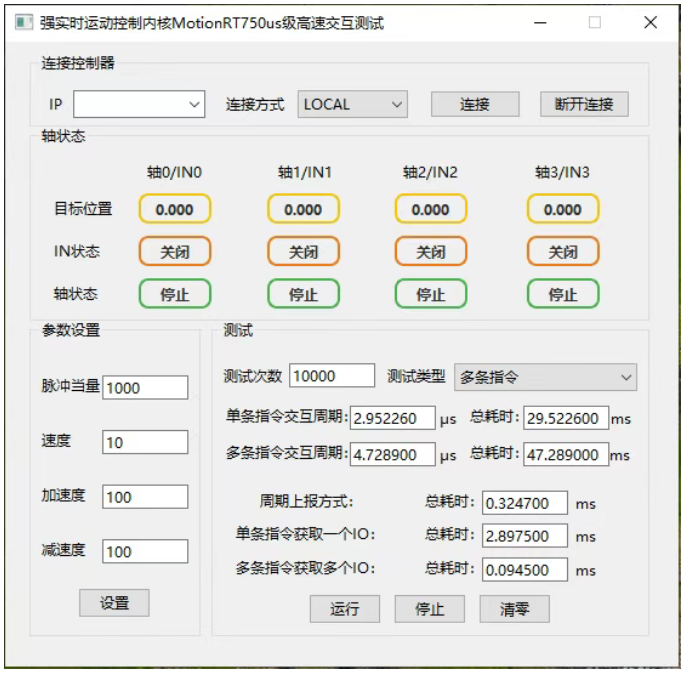Image resolution: width=684 pixels, height=673 pixels.
Task: Click the 断开连接 button
Action: tap(584, 104)
